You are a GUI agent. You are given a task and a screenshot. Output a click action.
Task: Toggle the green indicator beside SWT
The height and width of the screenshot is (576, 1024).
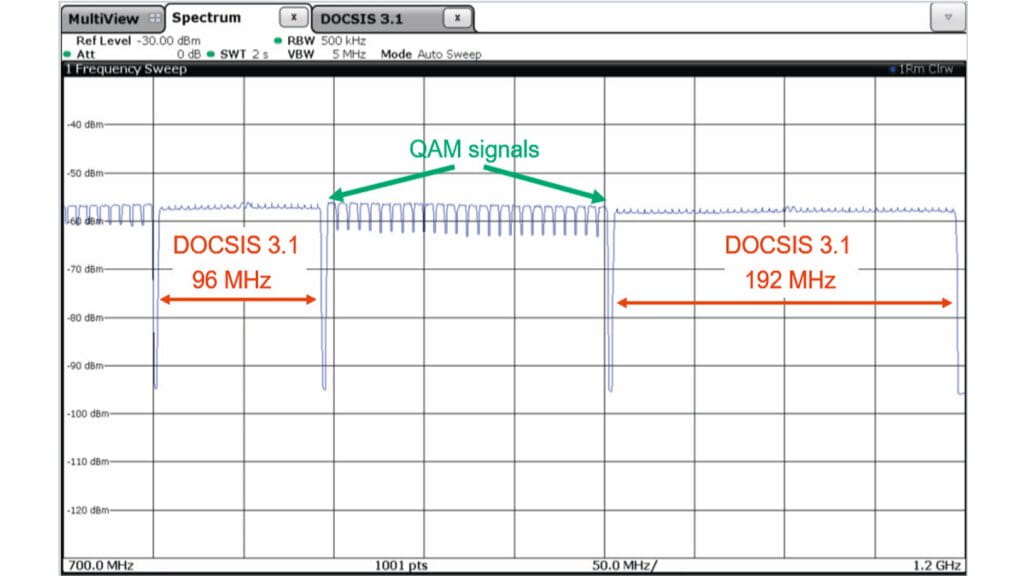click(212, 54)
